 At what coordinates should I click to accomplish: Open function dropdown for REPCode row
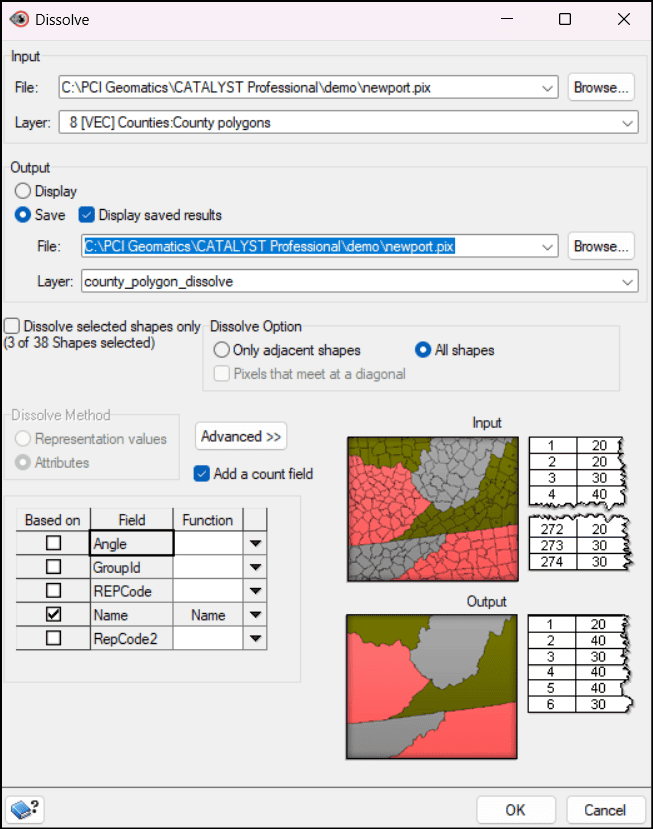(255, 591)
